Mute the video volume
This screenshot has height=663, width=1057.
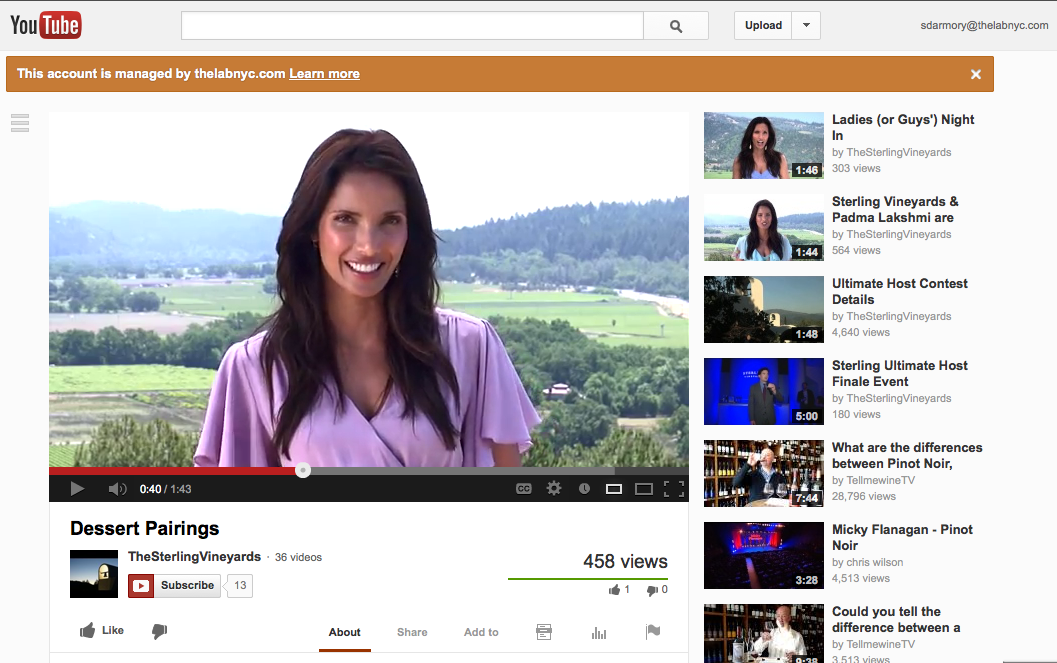[x=117, y=488]
